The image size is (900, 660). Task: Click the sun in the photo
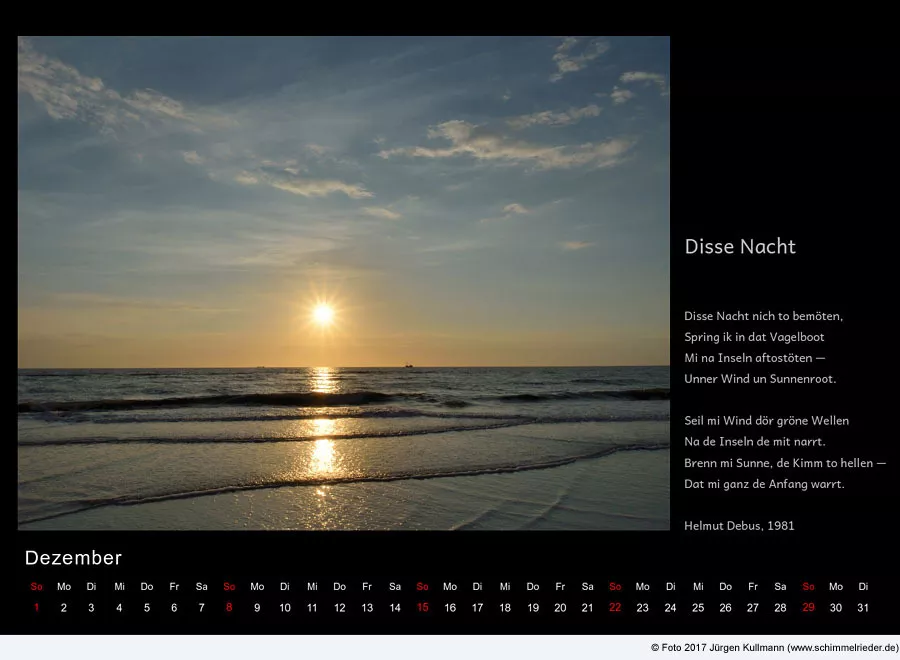322,314
